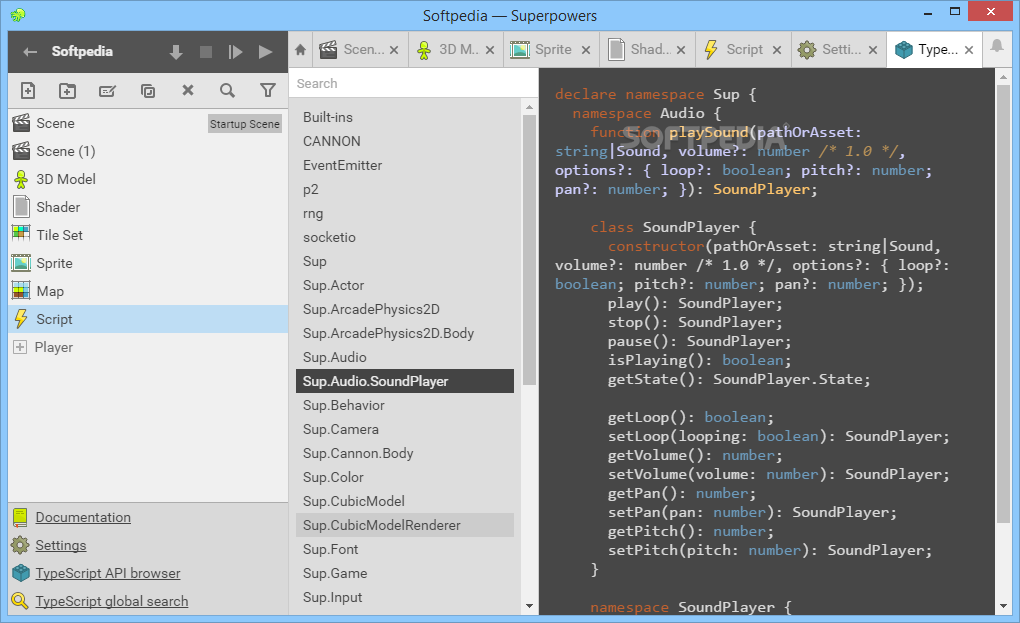
Task: Select Sup.CubicModelRenderer in the list
Action: [405, 525]
